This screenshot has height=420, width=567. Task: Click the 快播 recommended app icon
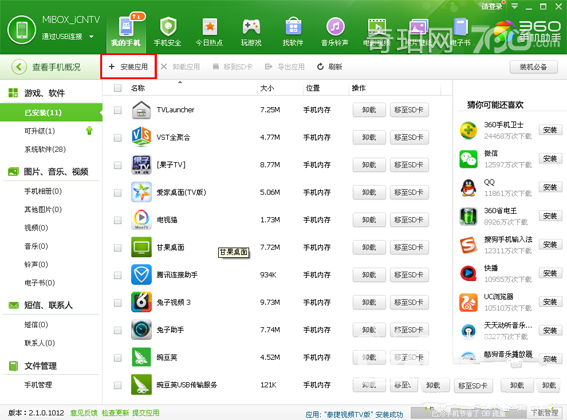(x=469, y=274)
